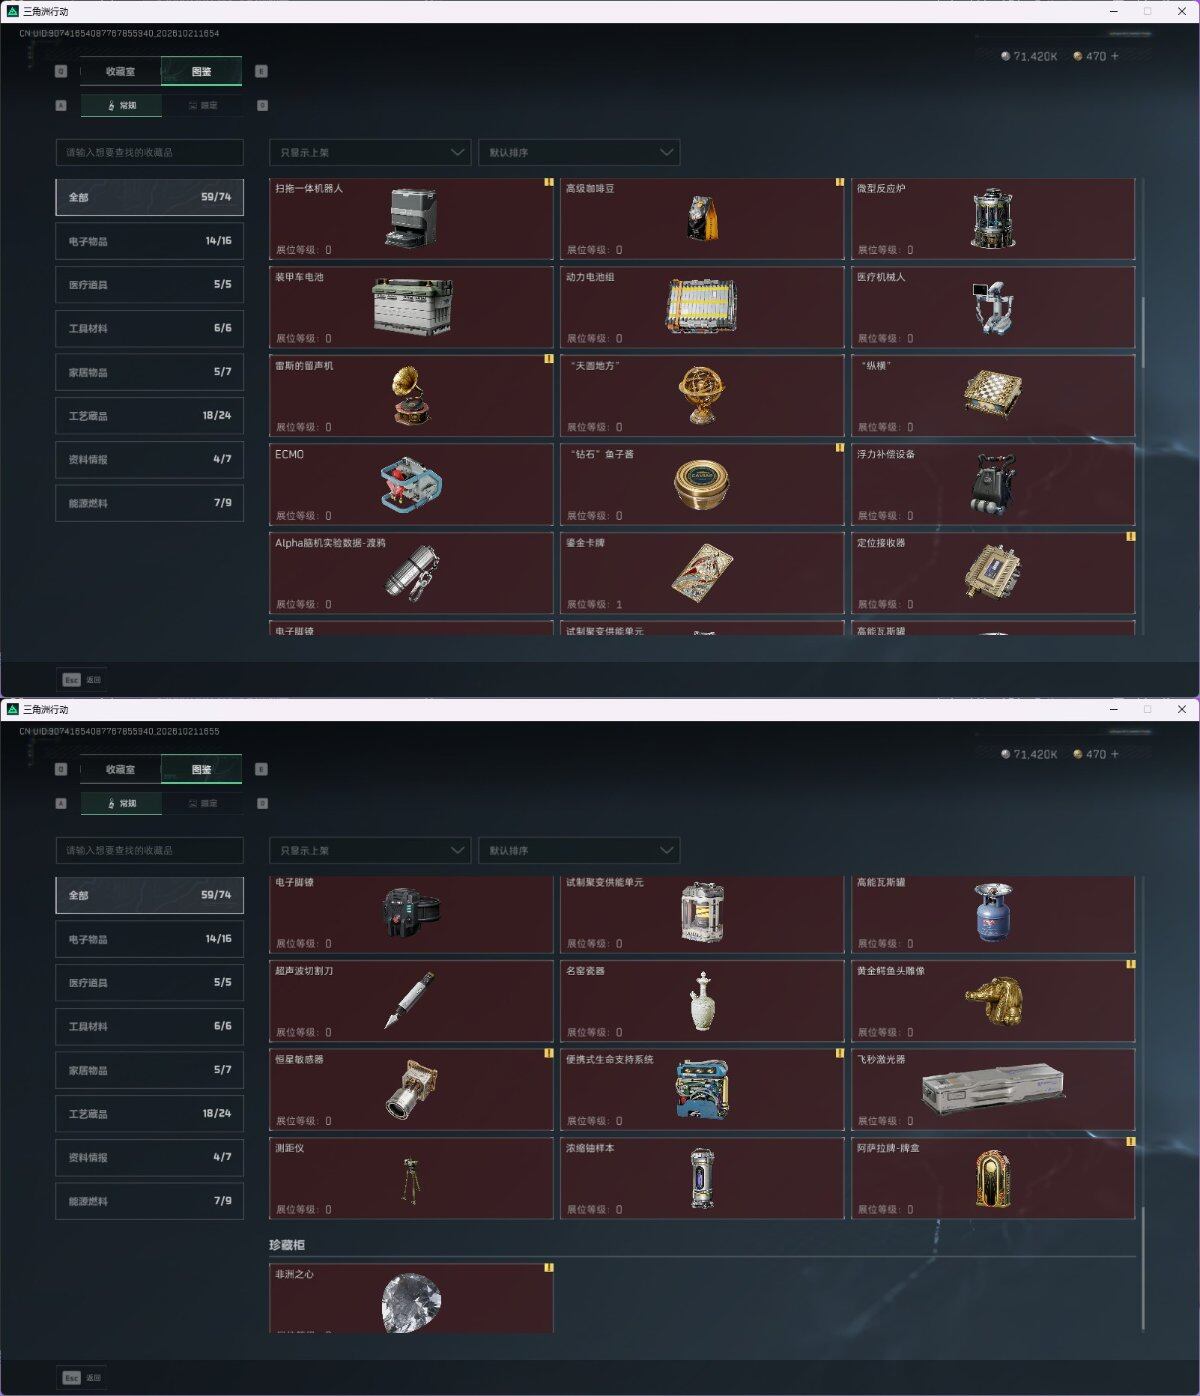Click the plus next to 470 in upper window

[x=1115, y=56]
